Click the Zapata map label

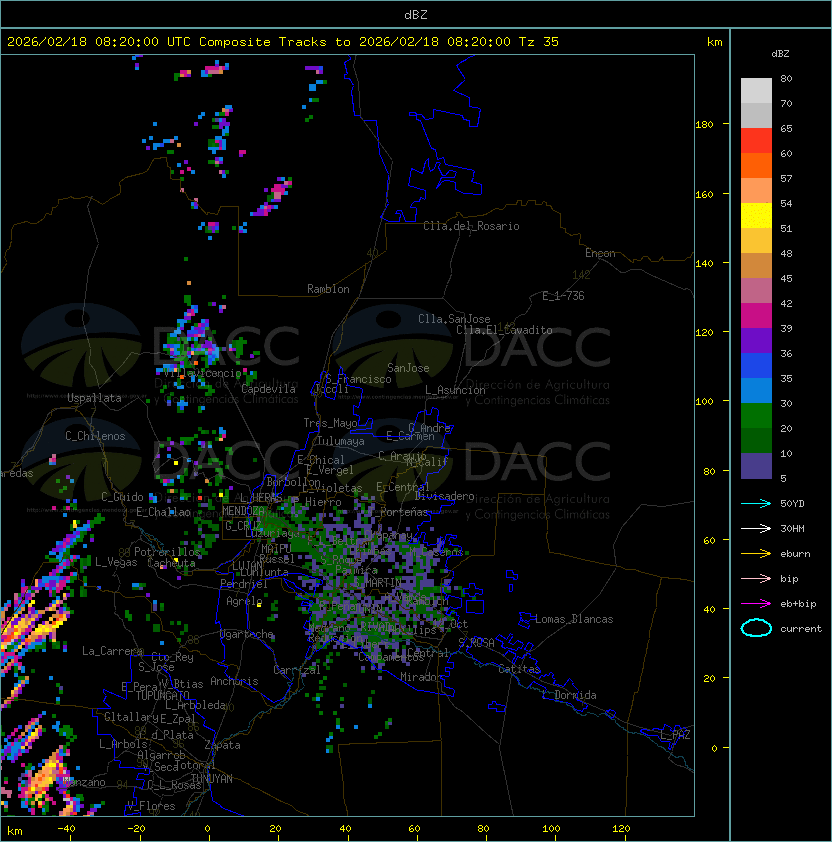pyautogui.click(x=222, y=745)
